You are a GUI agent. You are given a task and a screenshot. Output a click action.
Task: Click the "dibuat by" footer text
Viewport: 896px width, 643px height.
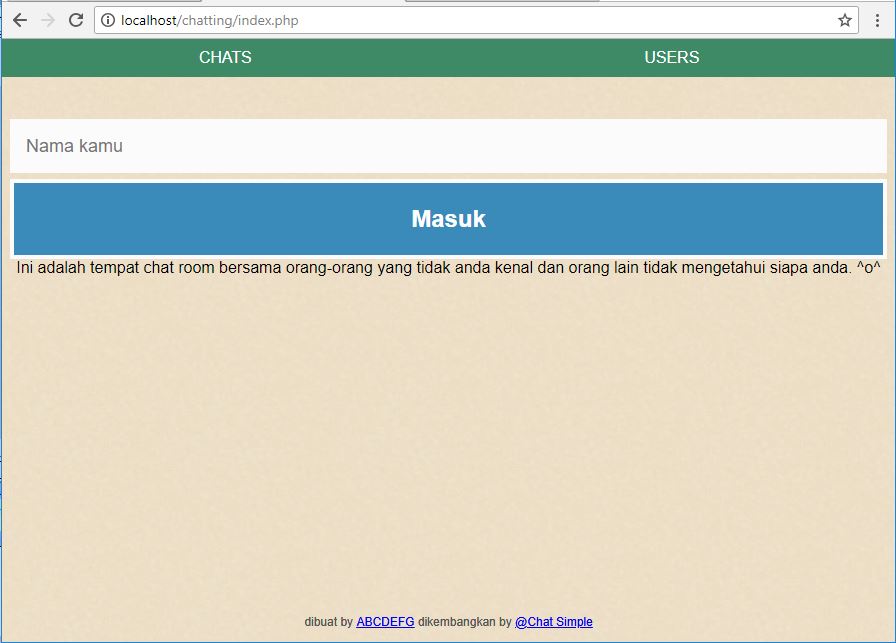[328, 622]
